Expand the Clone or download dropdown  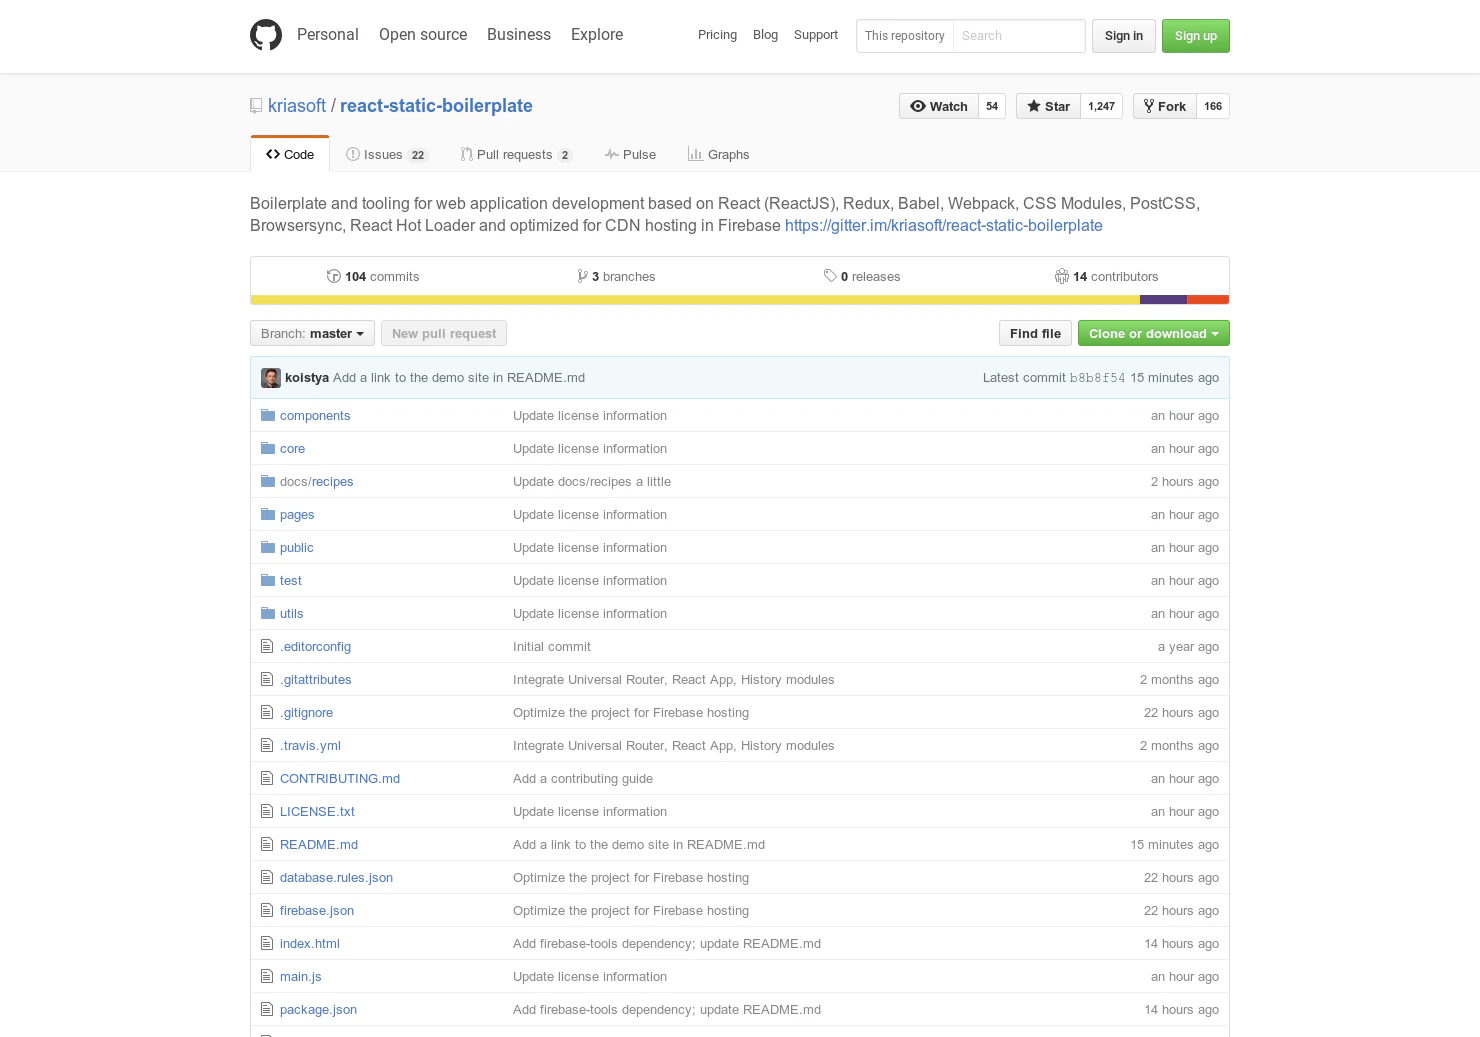point(1153,333)
